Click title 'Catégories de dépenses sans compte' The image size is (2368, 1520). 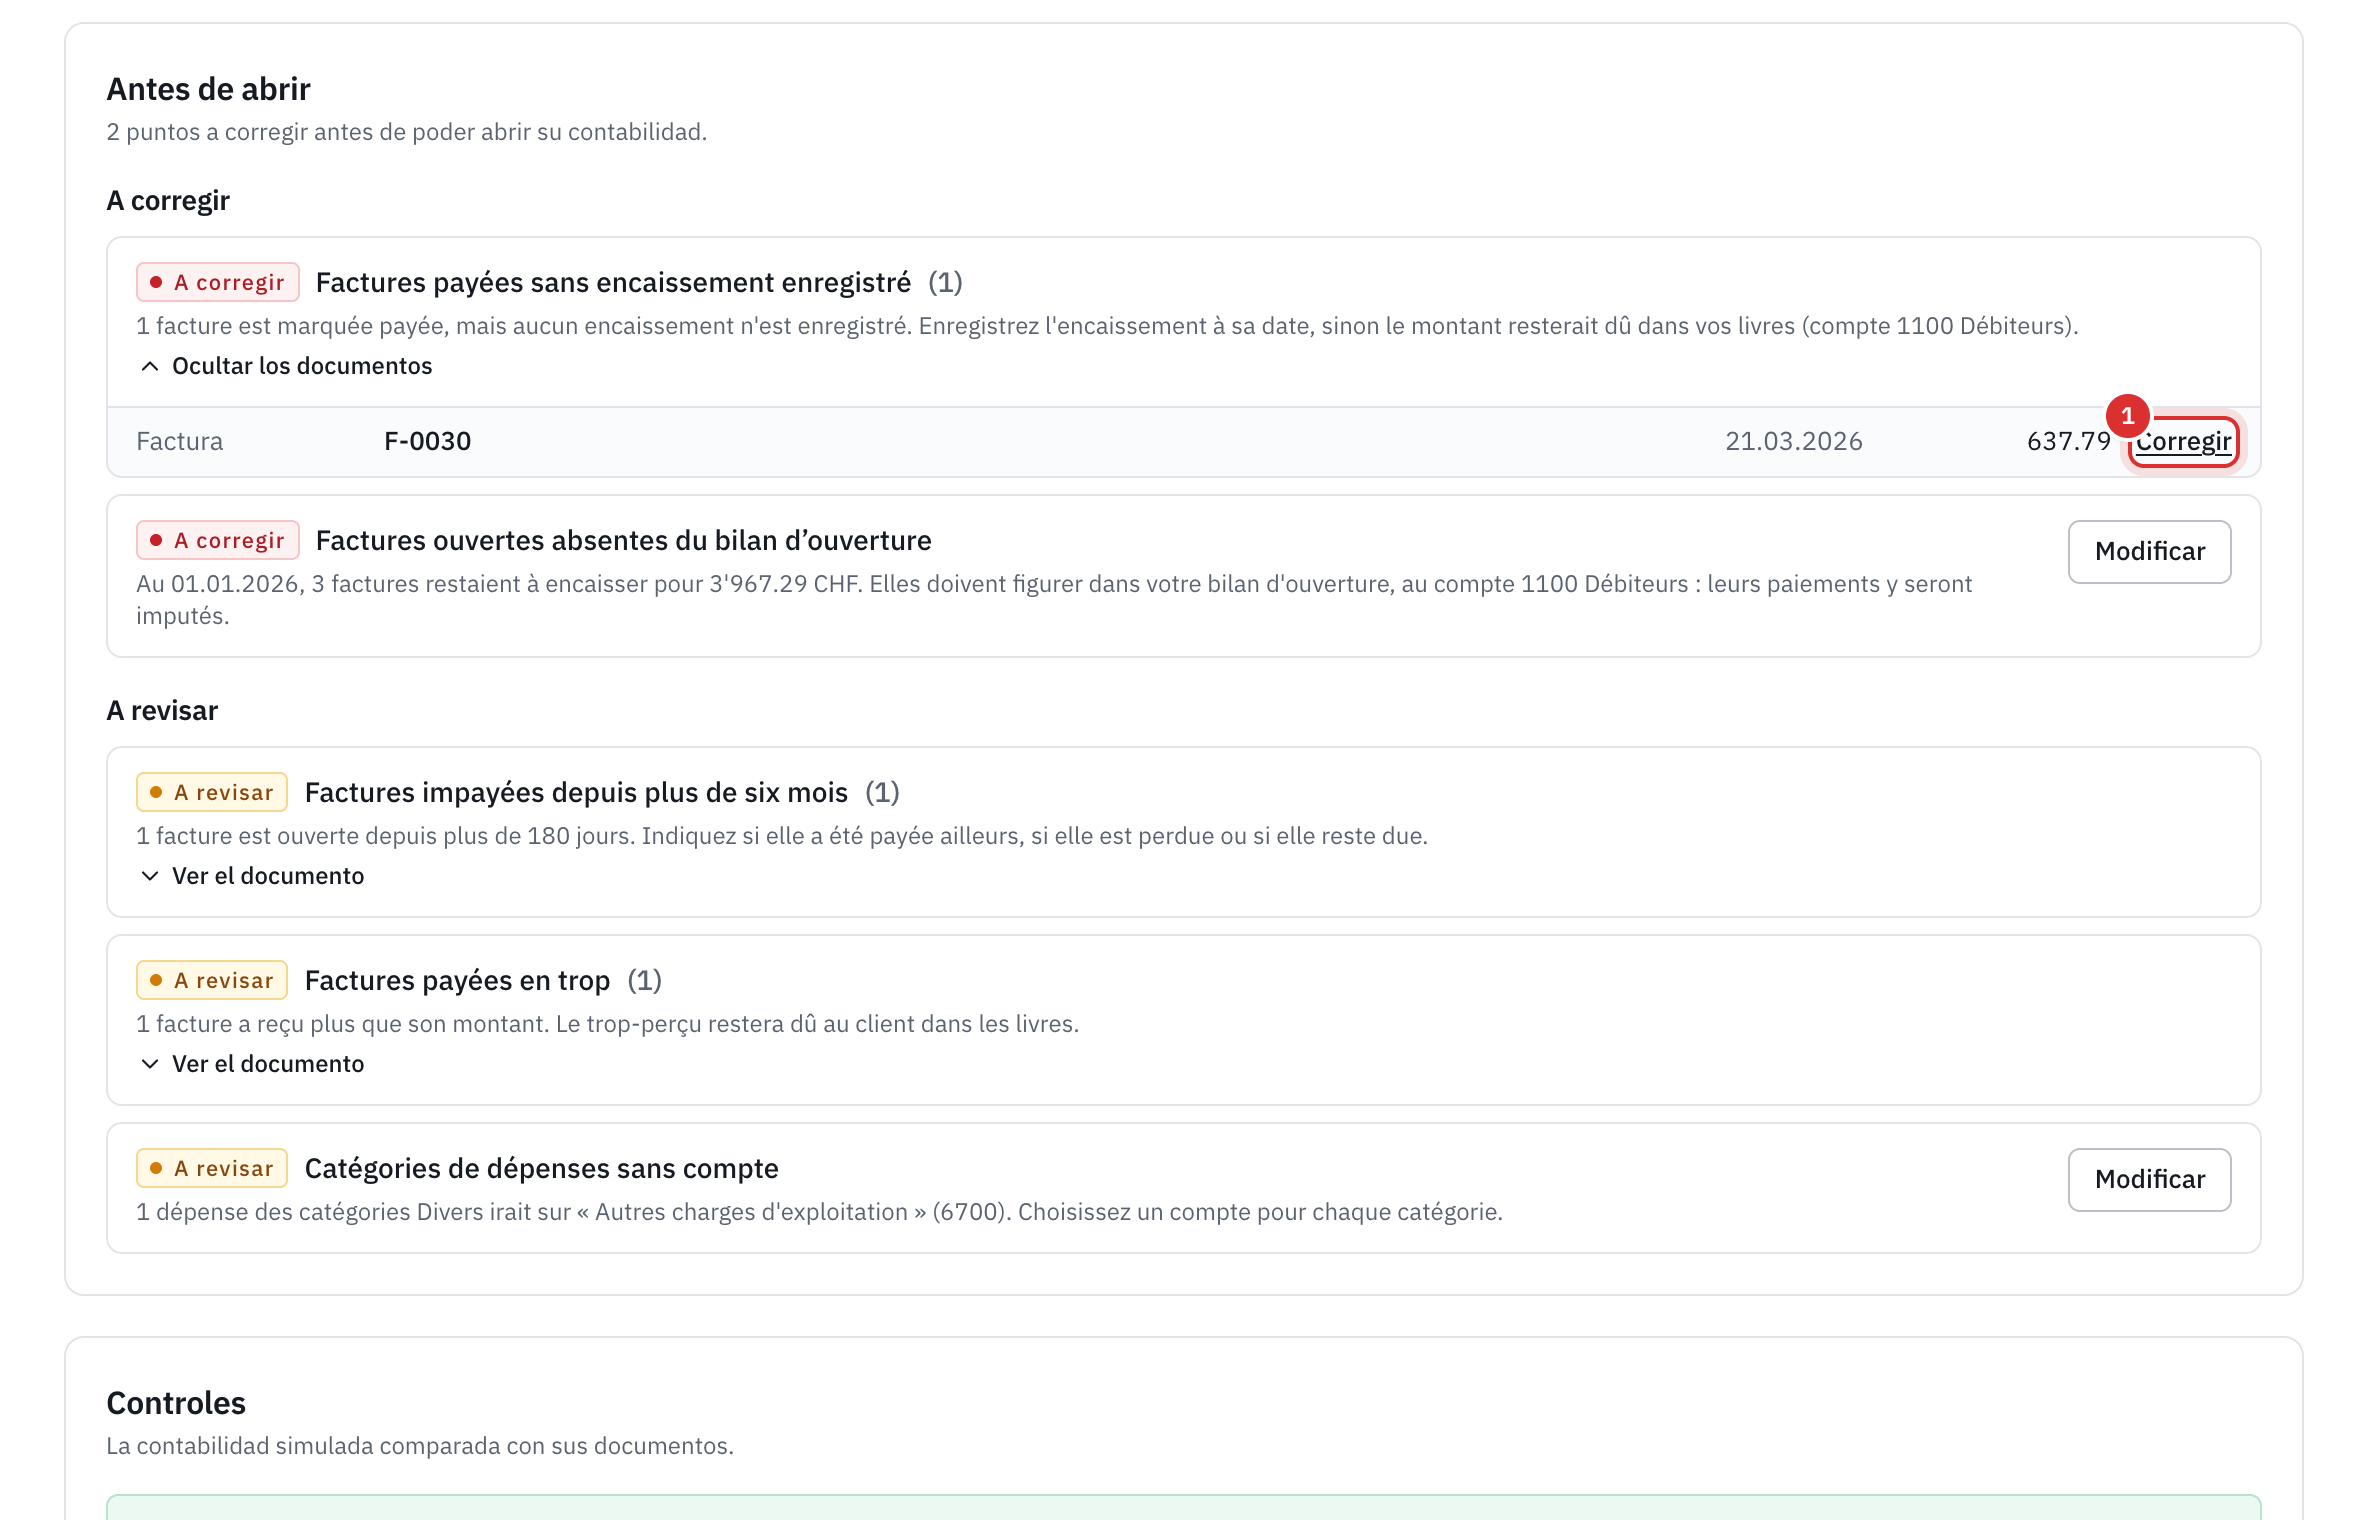[x=541, y=1168]
